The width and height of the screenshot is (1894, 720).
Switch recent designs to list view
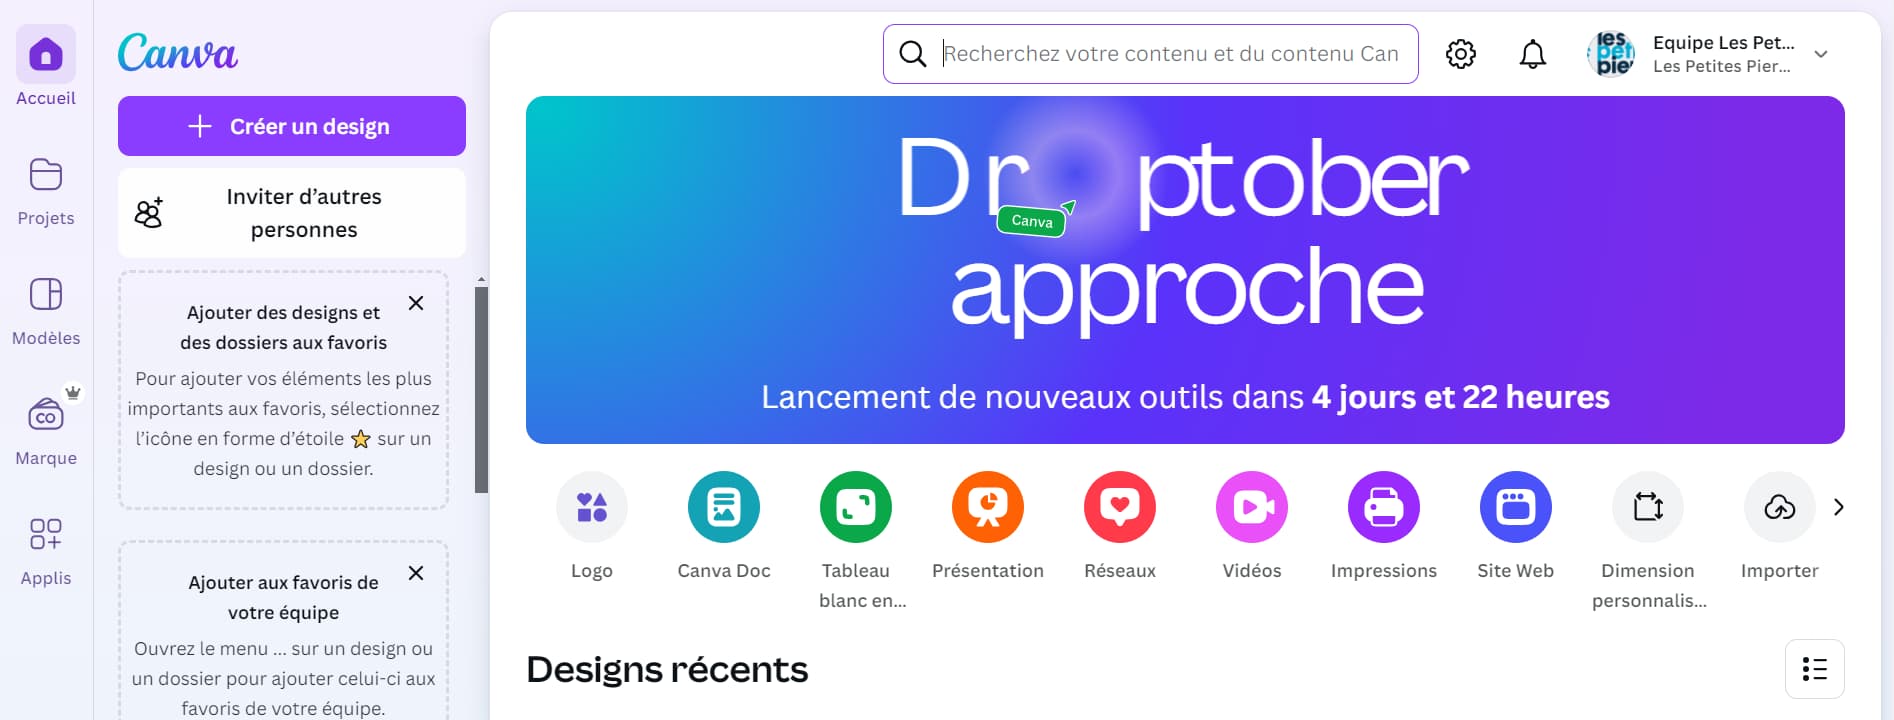1815,669
